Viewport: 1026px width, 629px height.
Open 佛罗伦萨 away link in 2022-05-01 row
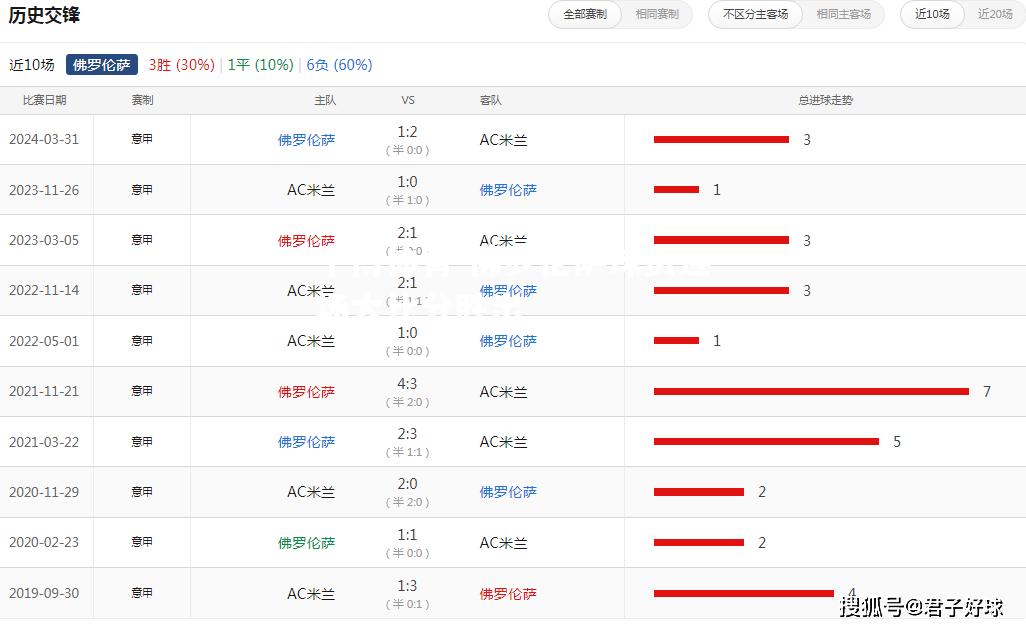(x=508, y=341)
